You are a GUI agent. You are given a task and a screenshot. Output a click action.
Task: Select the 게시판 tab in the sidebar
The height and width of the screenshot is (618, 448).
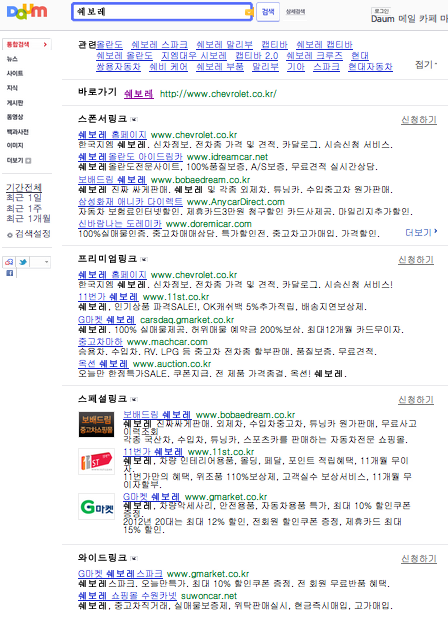pyautogui.click(x=15, y=102)
